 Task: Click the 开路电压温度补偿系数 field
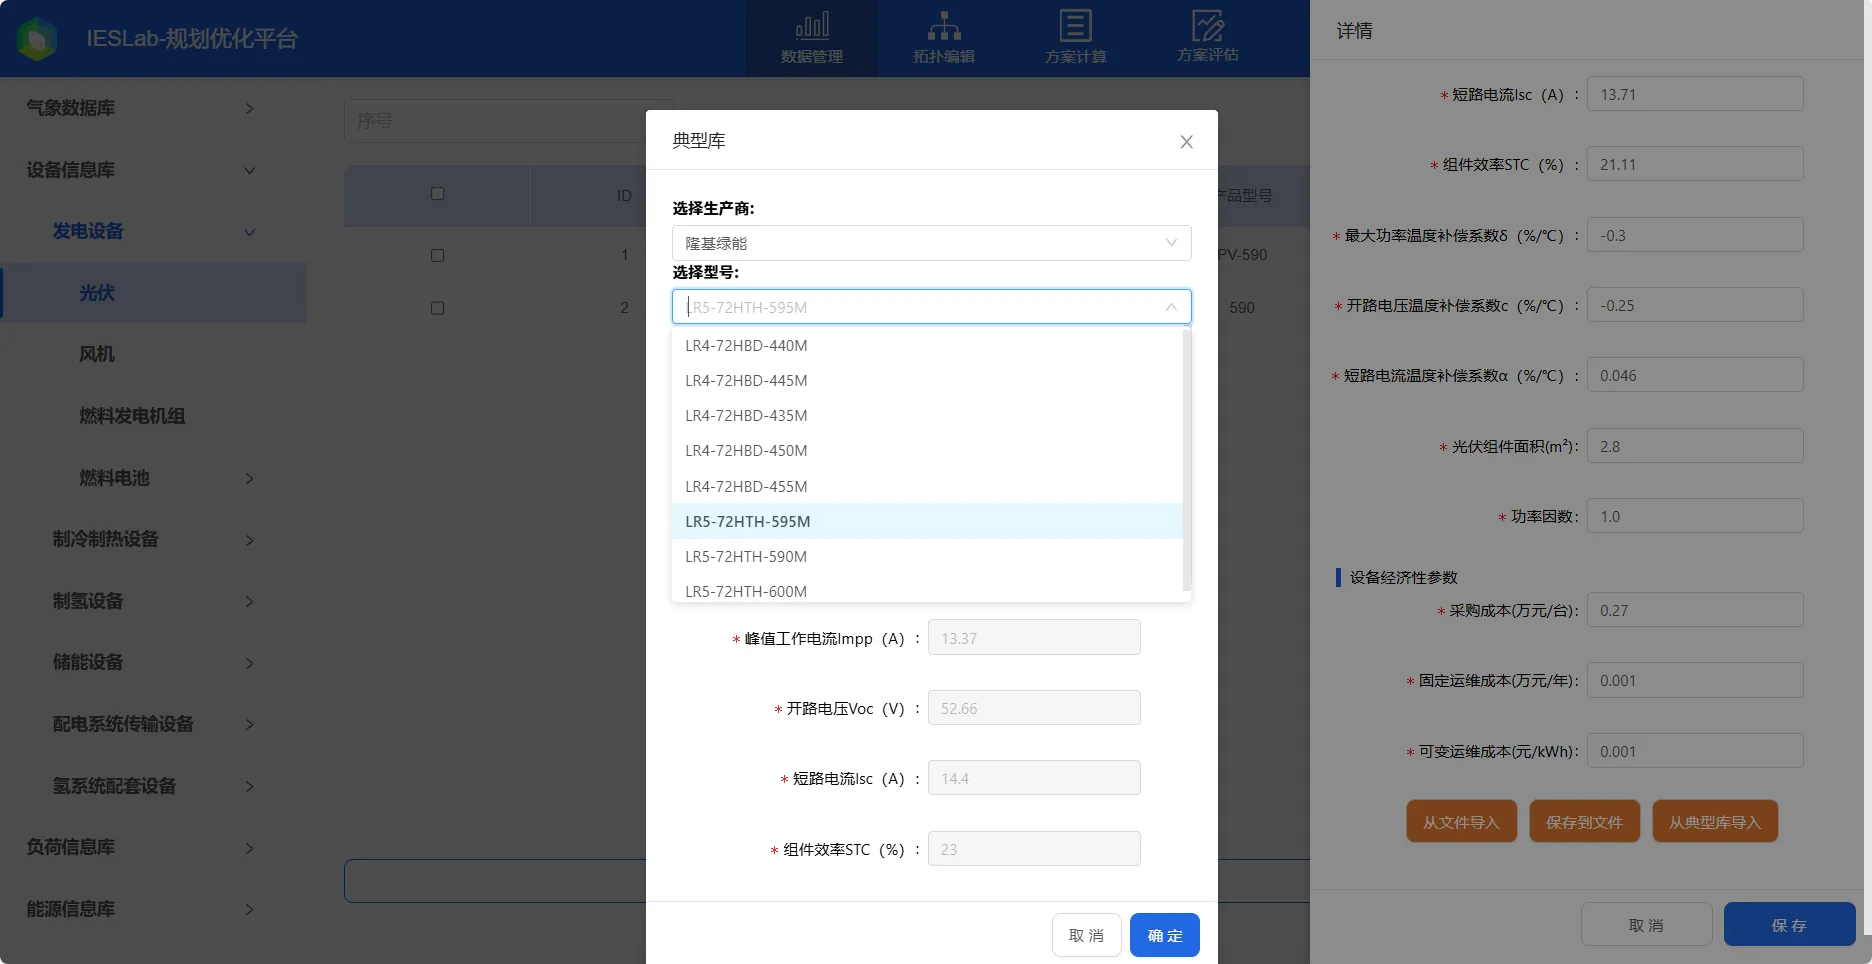[1695, 305]
